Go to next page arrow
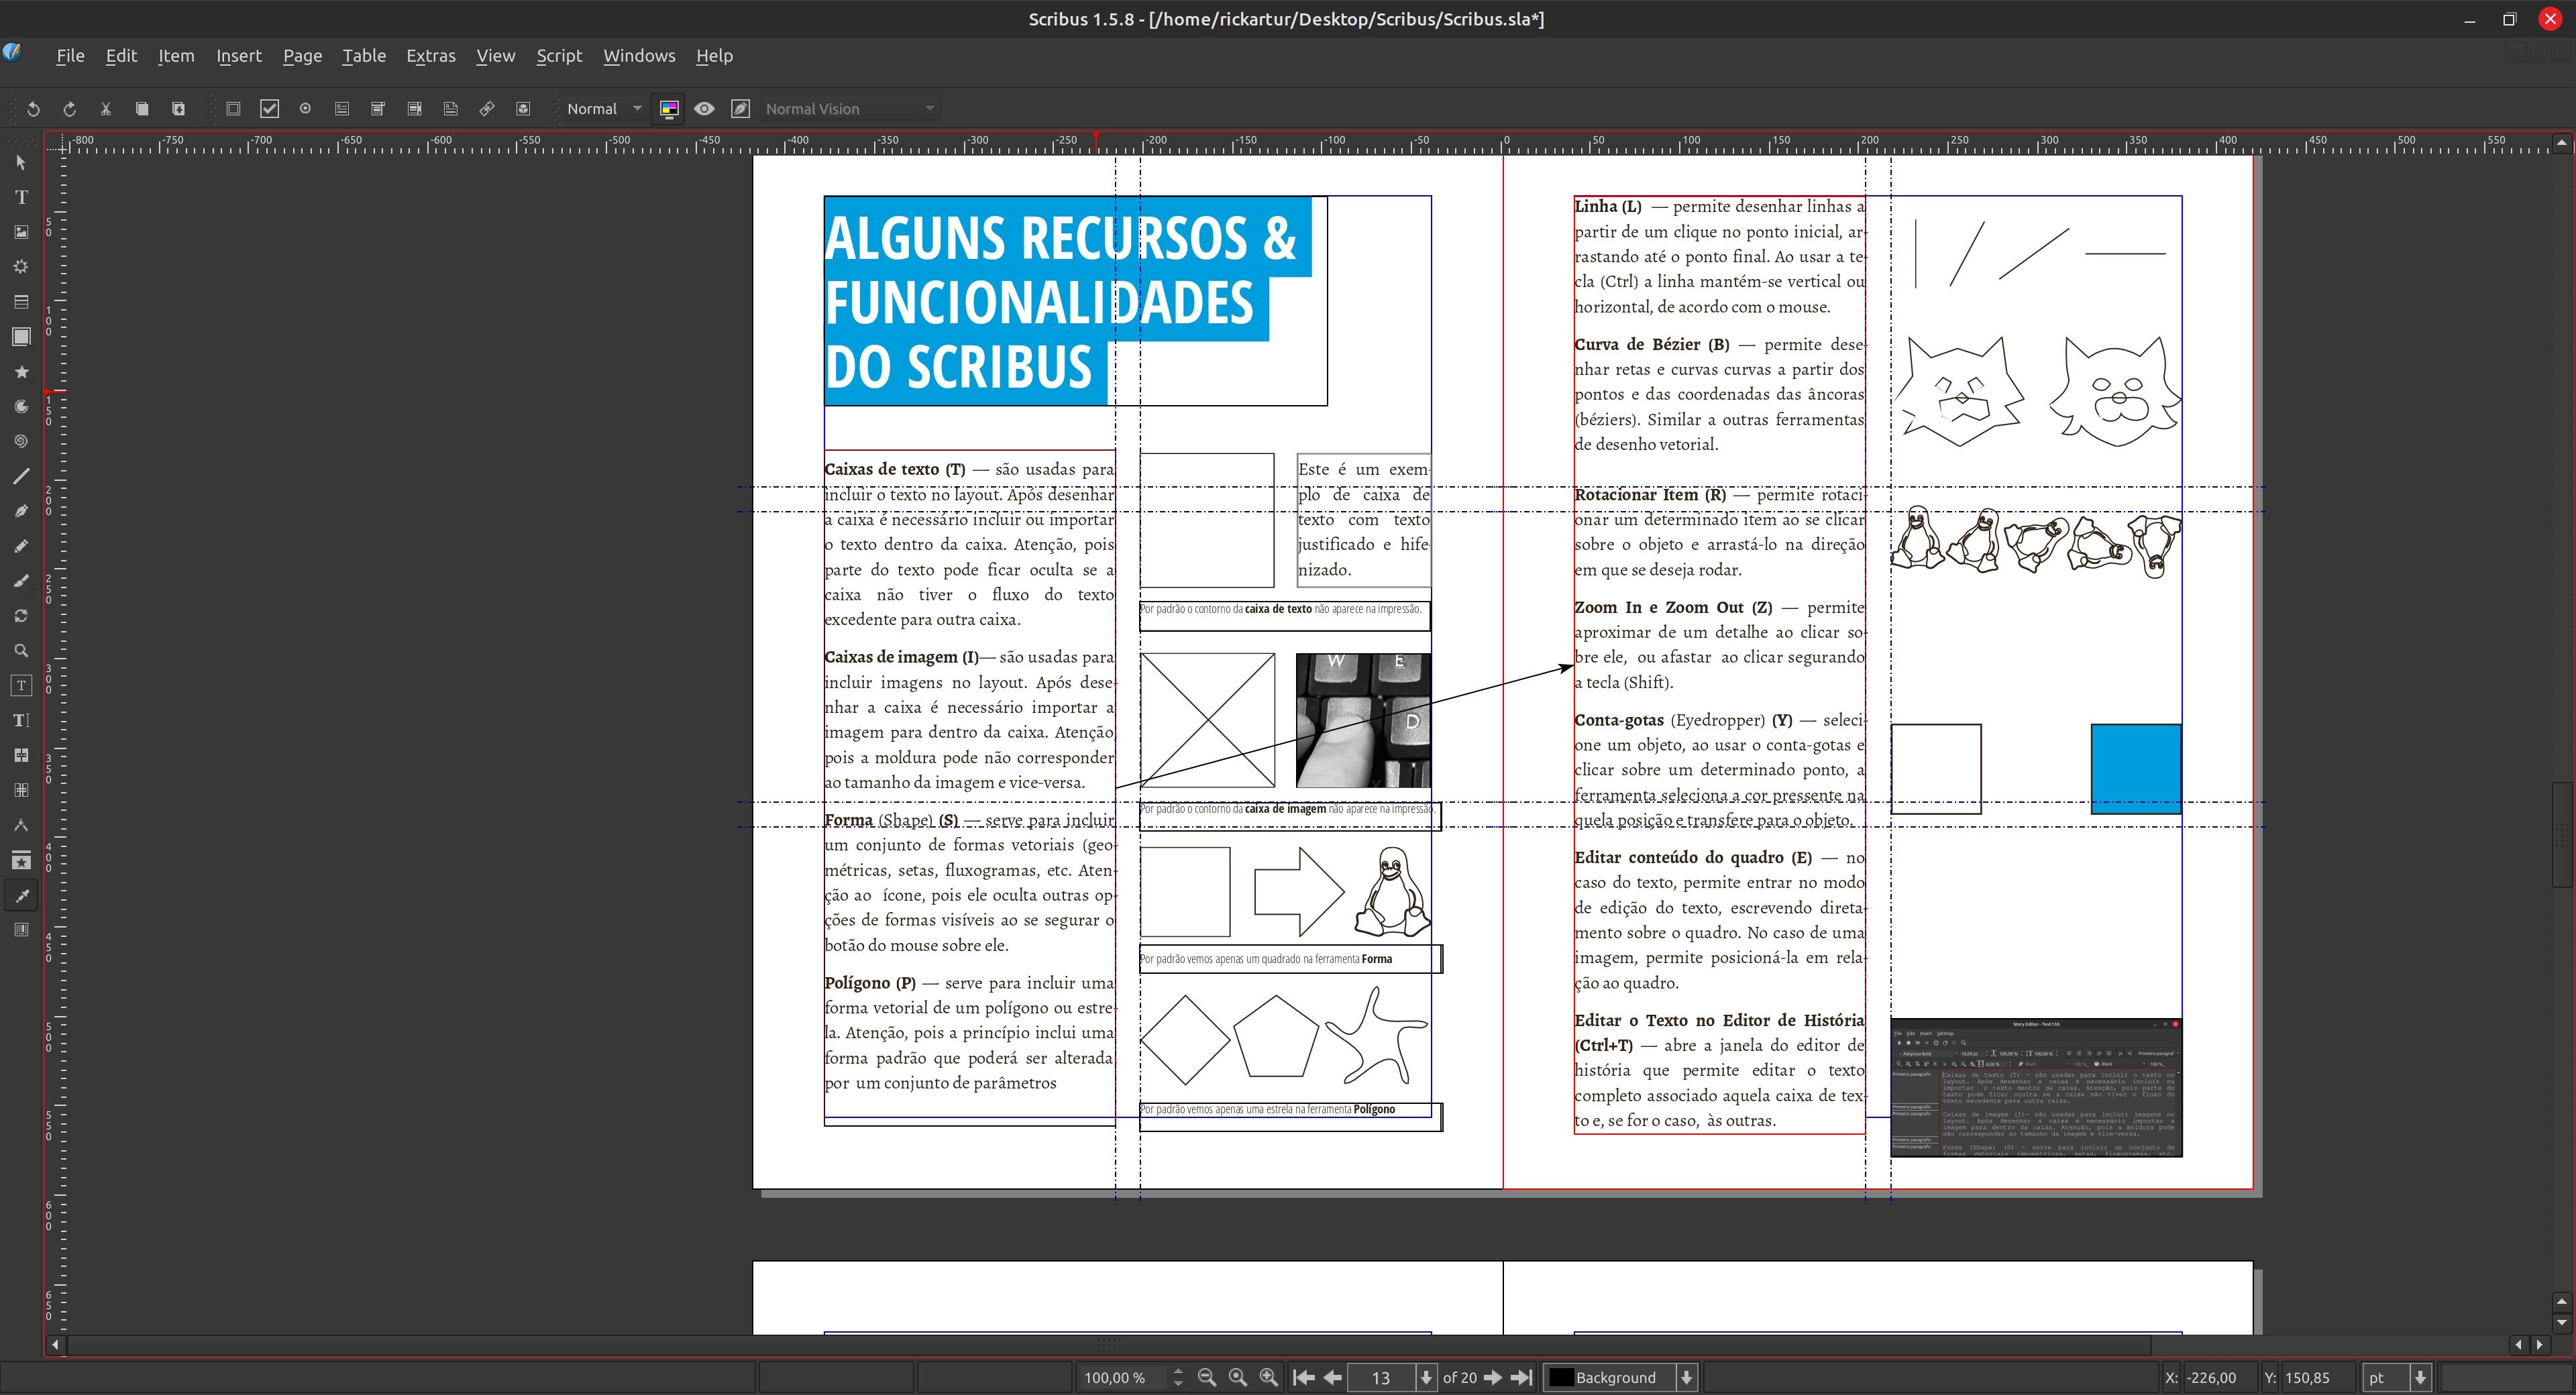The image size is (2576, 1395). pos(1493,1377)
